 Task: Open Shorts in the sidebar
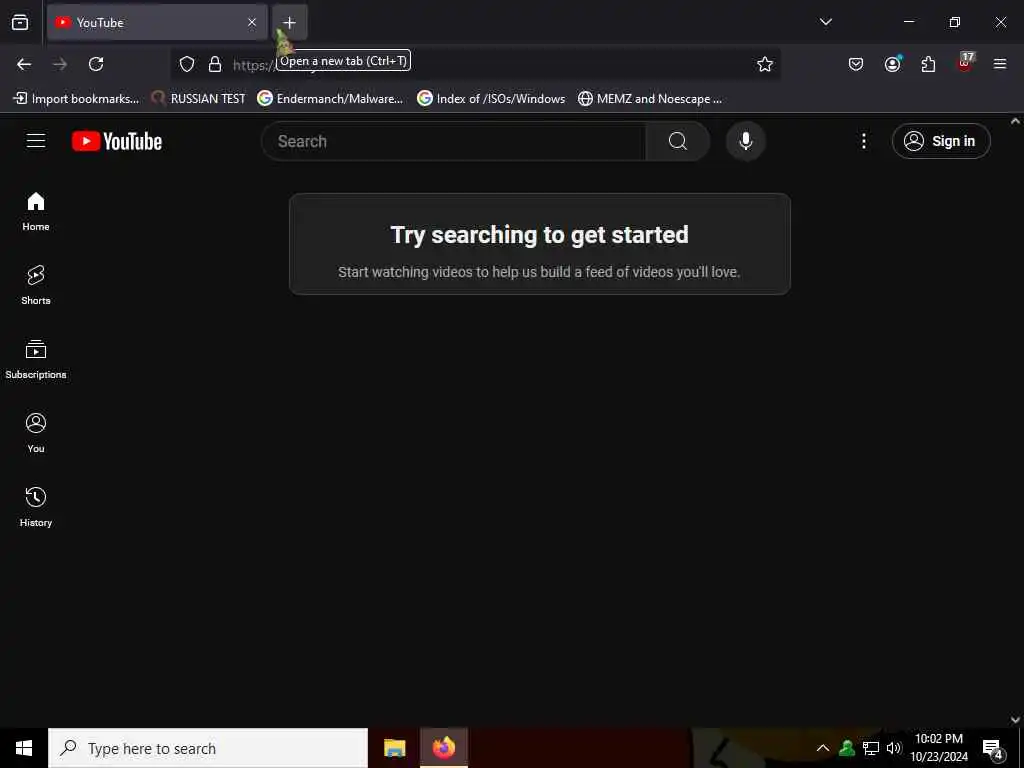pos(36,285)
